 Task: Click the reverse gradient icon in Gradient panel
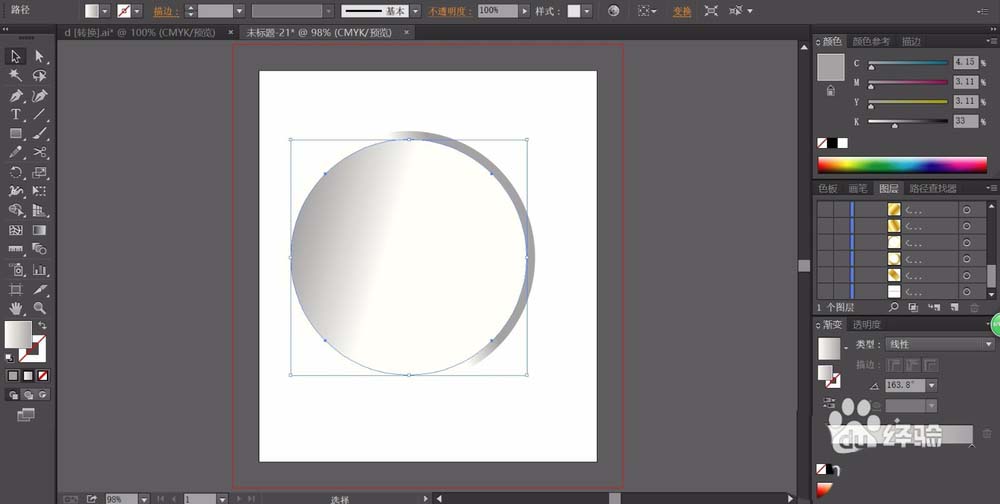click(828, 403)
